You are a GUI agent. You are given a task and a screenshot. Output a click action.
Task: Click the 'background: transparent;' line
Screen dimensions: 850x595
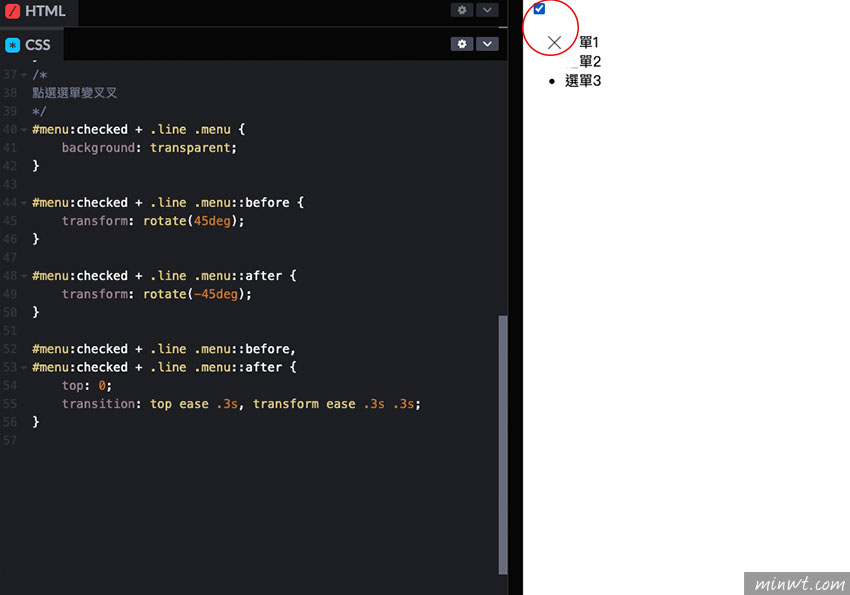pyautogui.click(x=149, y=147)
